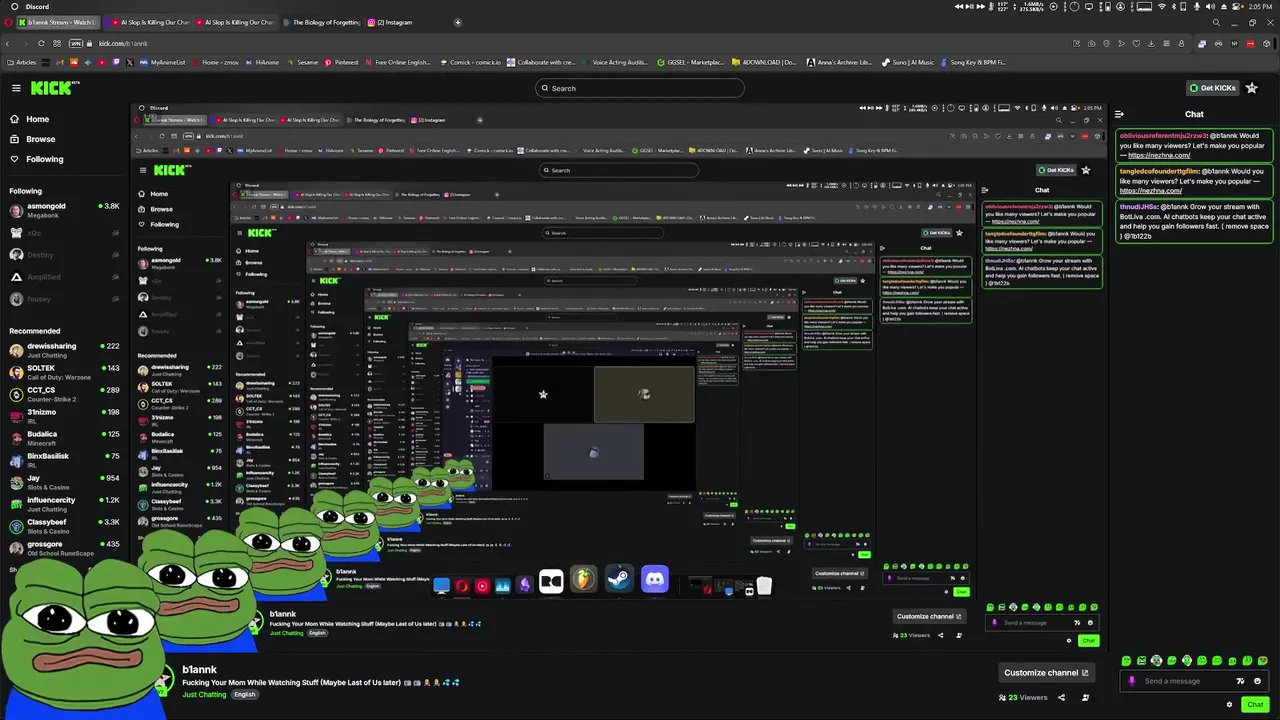This screenshot has width=1280, height=720.
Task: Open Jay Slots & Casino with 954 viewers
Action: tap(65, 482)
